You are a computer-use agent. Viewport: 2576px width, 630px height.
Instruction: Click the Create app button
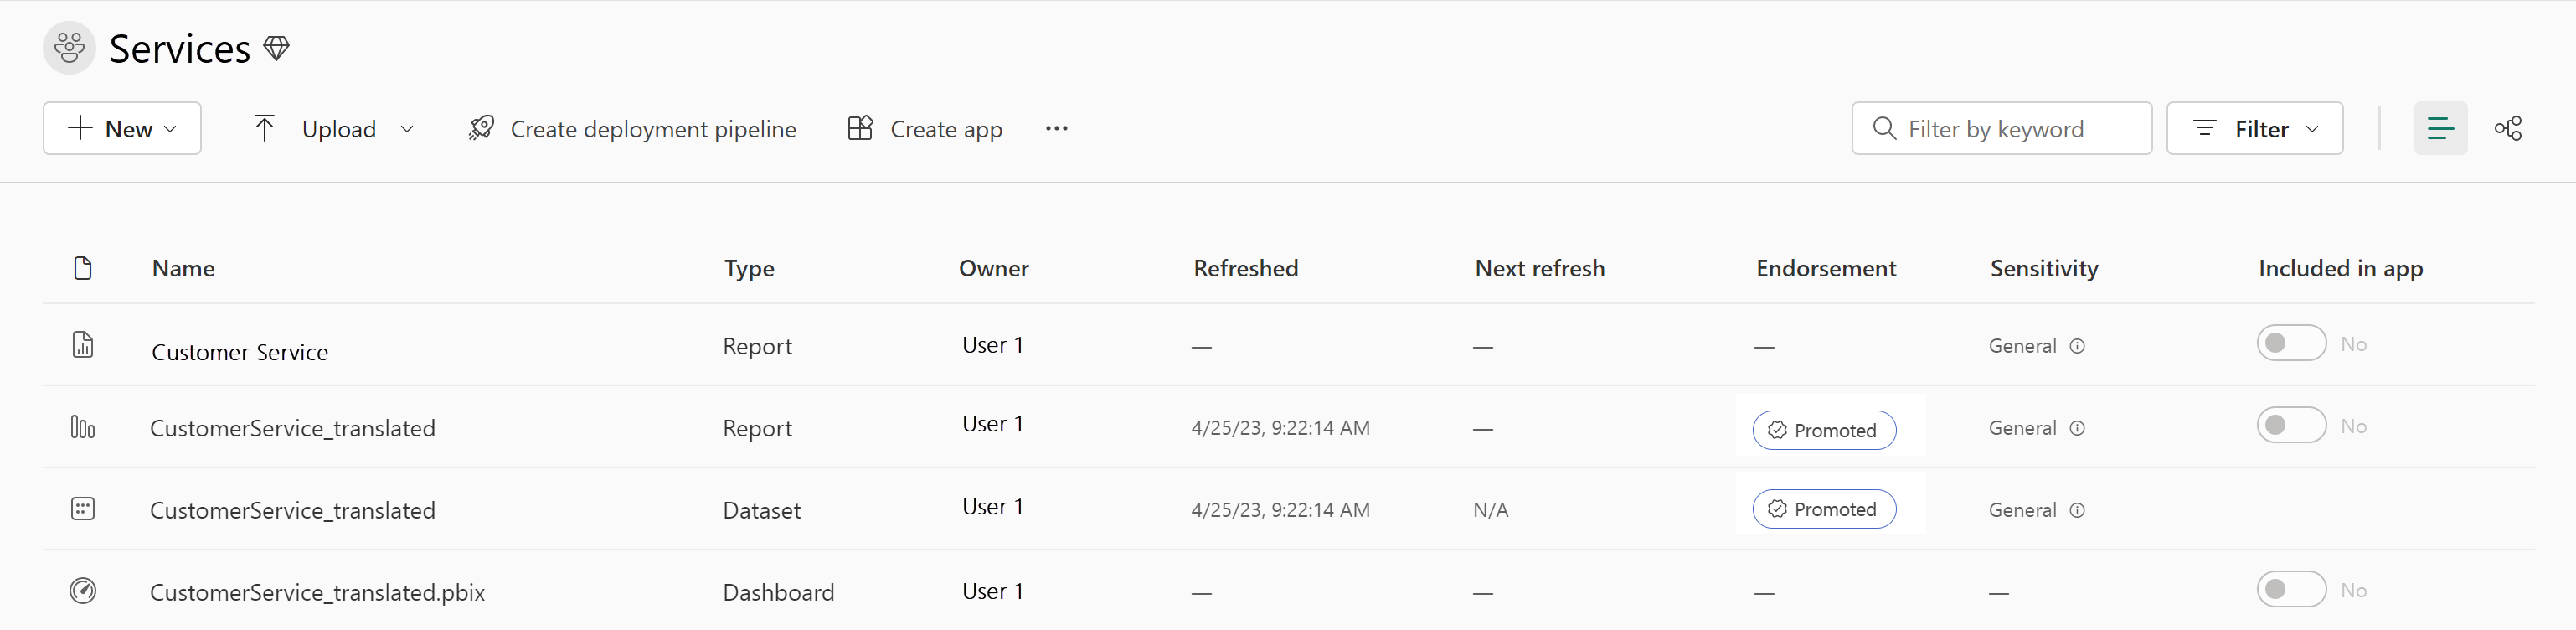coord(925,129)
